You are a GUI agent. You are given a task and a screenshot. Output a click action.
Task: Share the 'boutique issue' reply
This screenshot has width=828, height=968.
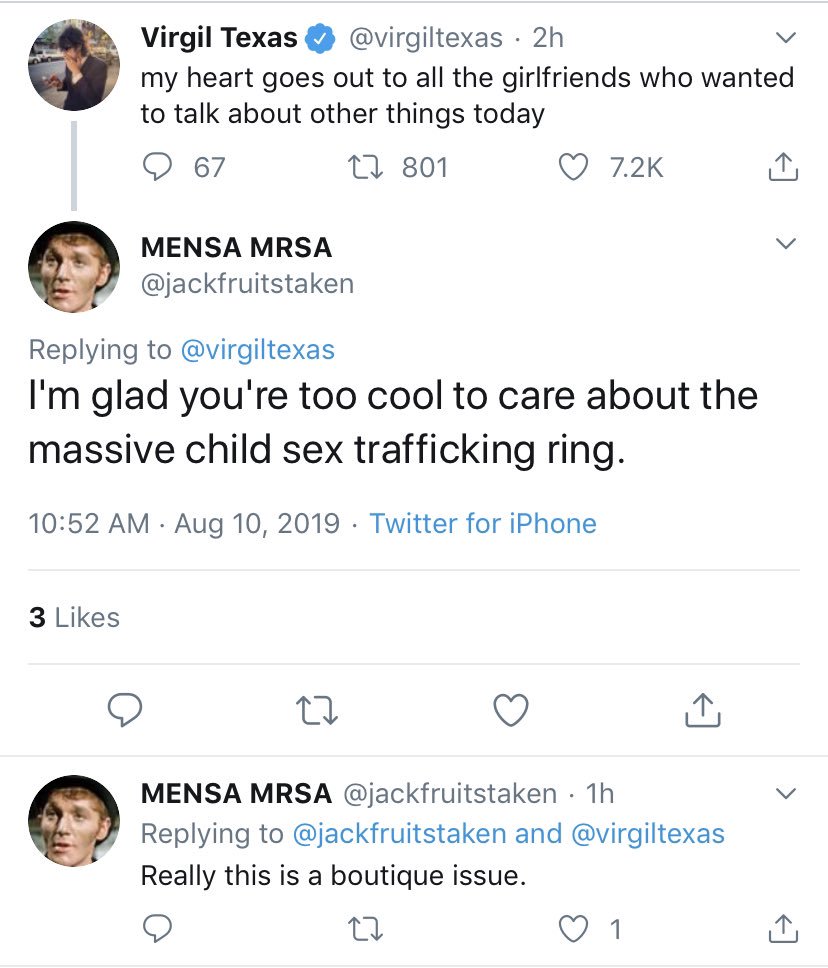click(x=783, y=930)
